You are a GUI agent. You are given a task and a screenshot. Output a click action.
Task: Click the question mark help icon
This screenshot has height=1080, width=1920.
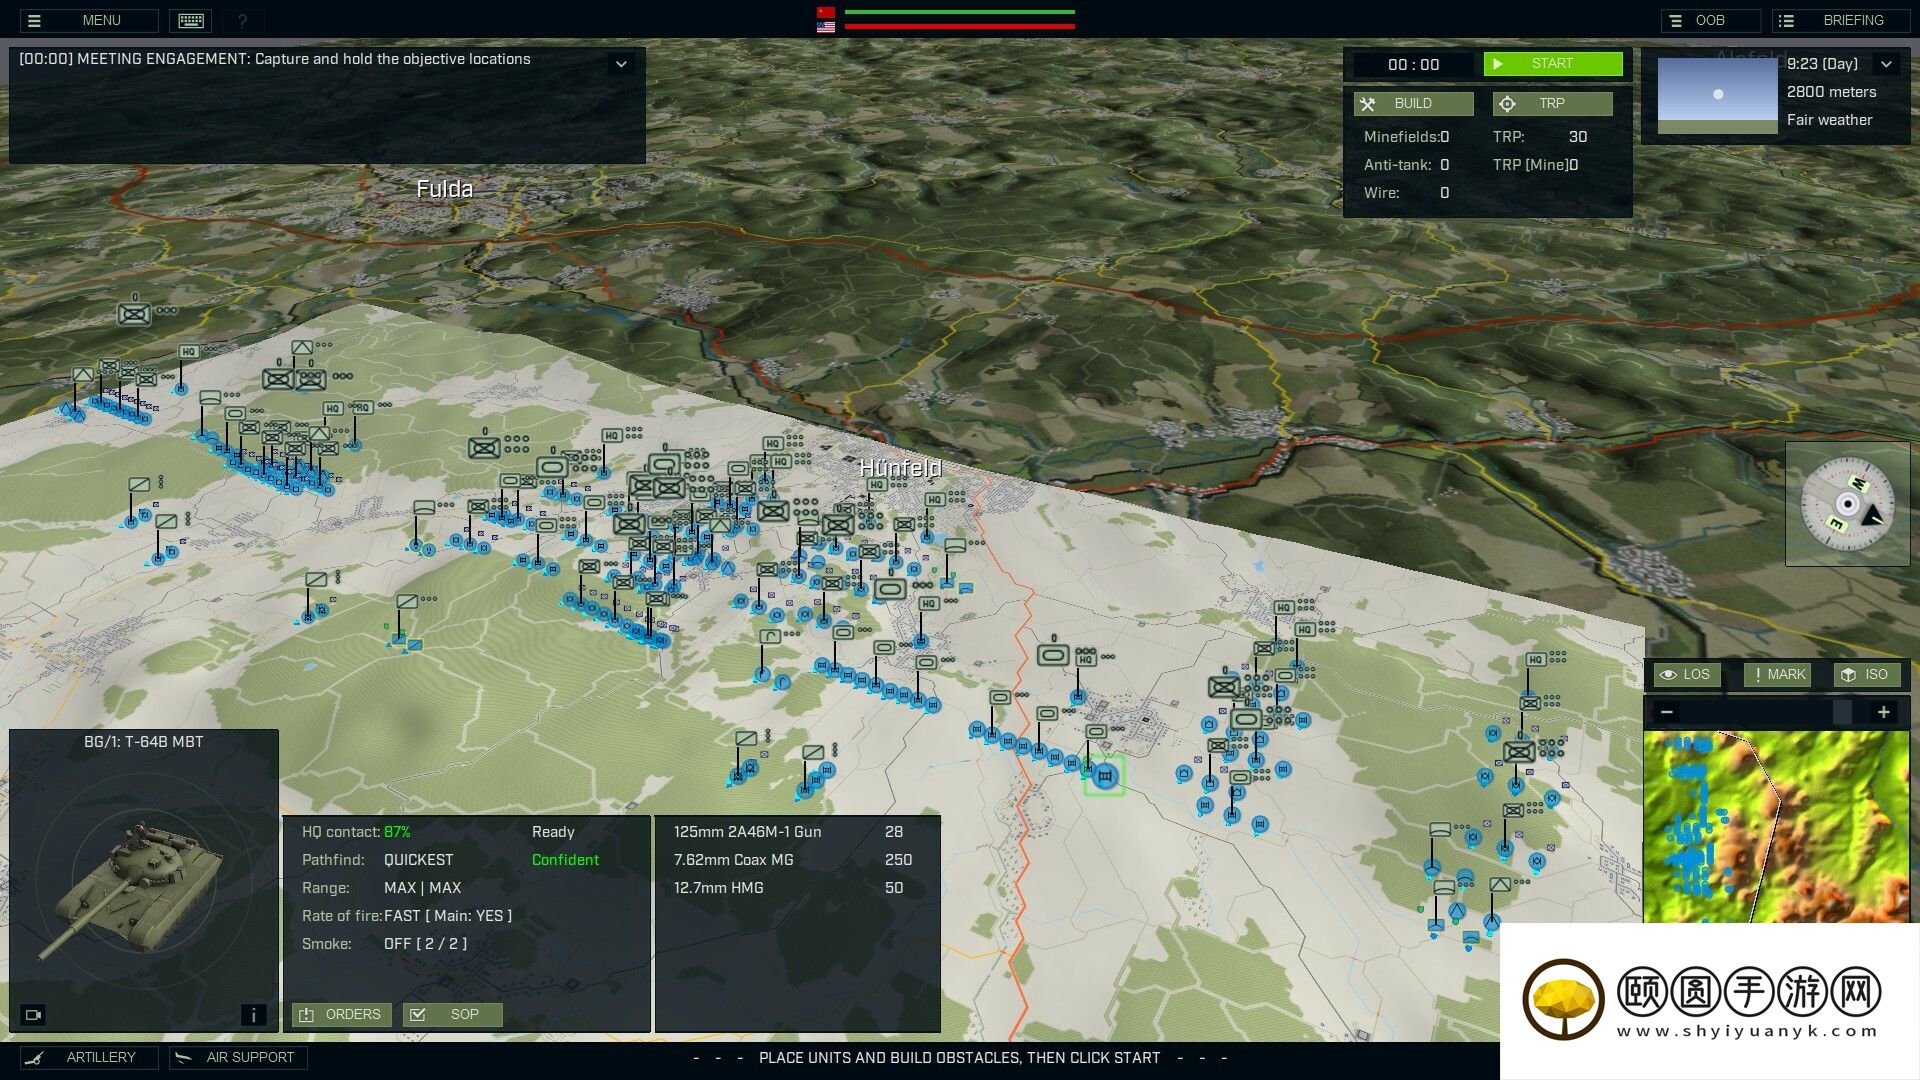point(242,20)
